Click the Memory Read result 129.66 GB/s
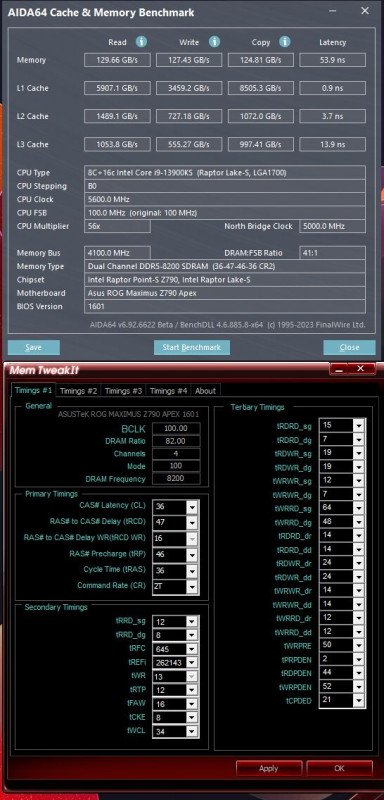 [x=117, y=60]
